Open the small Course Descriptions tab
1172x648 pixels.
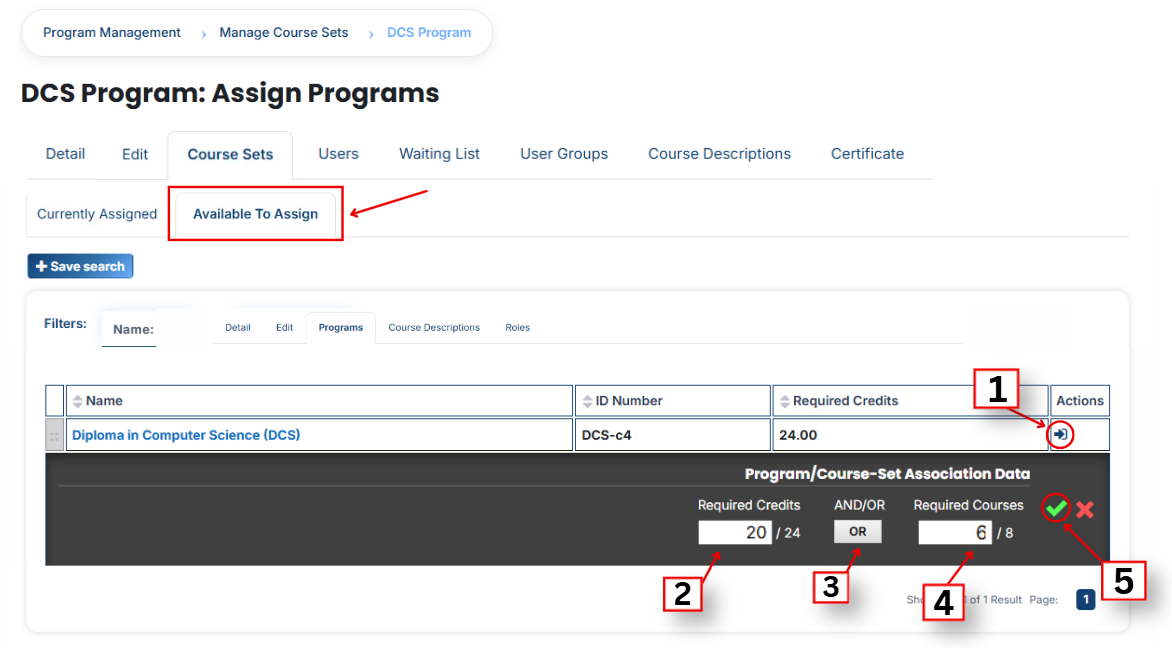434,327
